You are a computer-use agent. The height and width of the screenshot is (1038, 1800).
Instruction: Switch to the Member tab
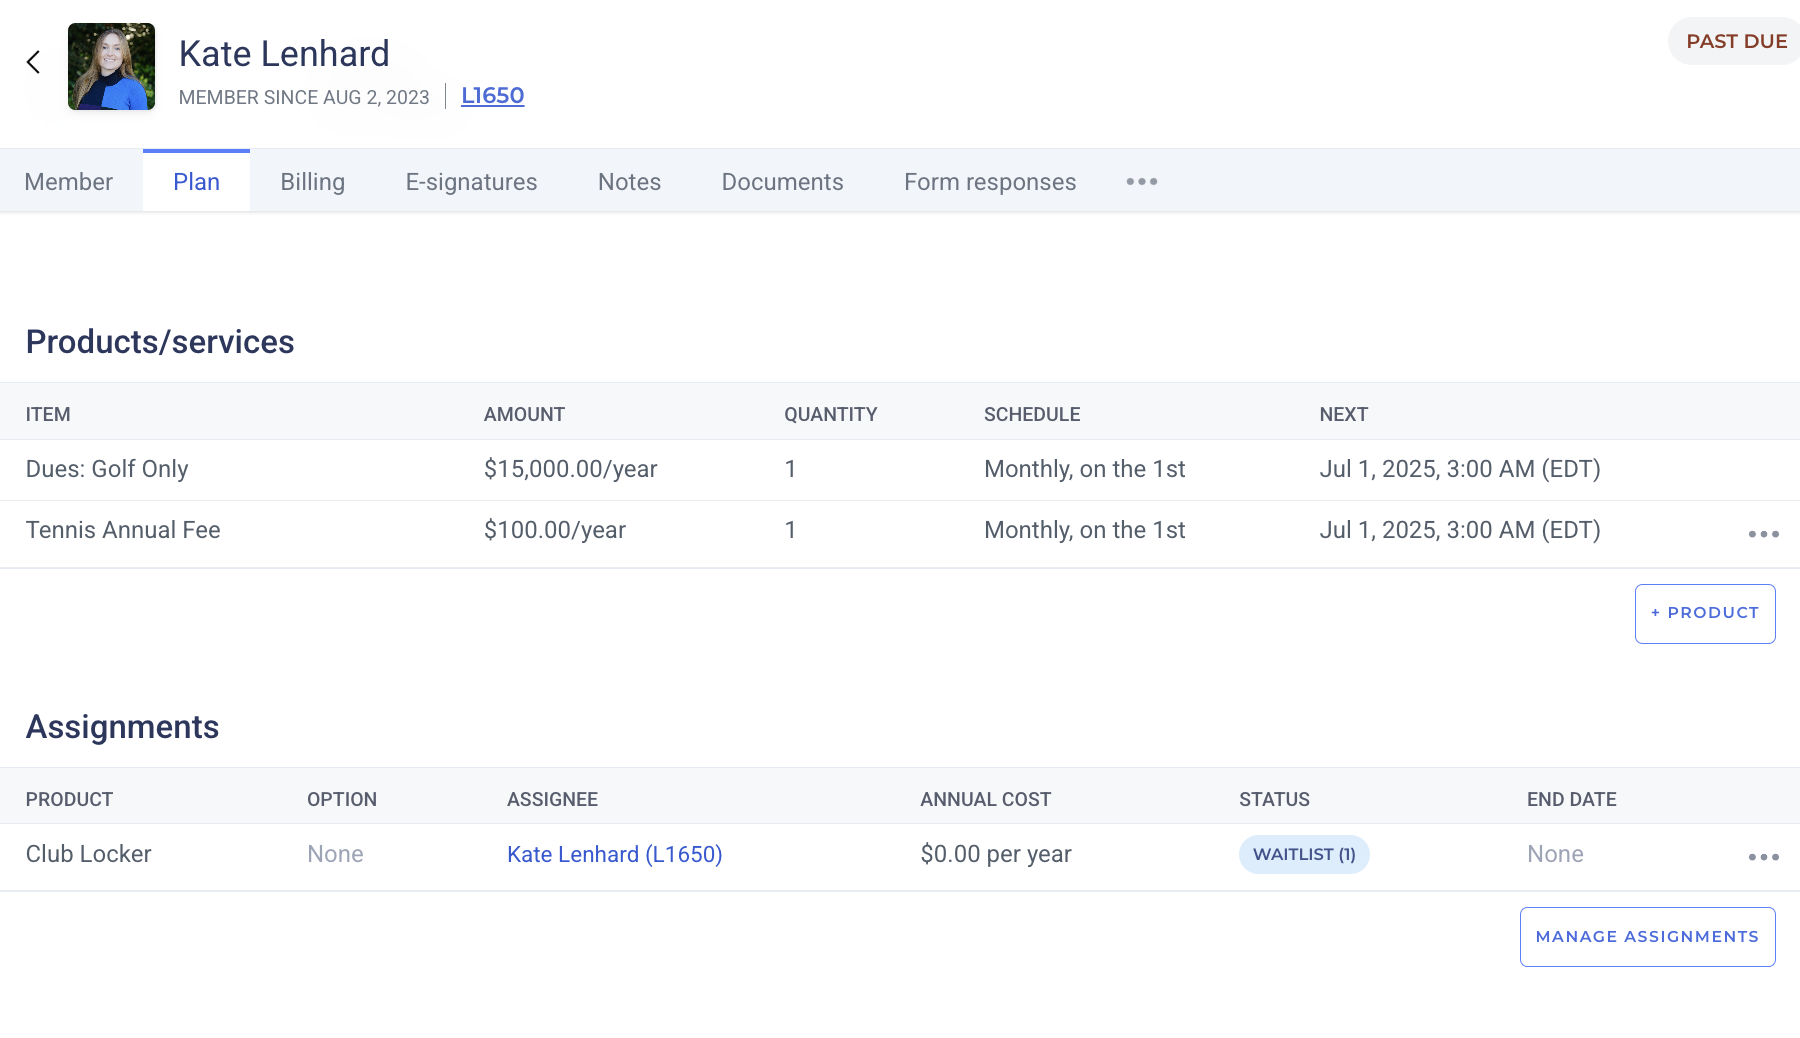(x=68, y=182)
